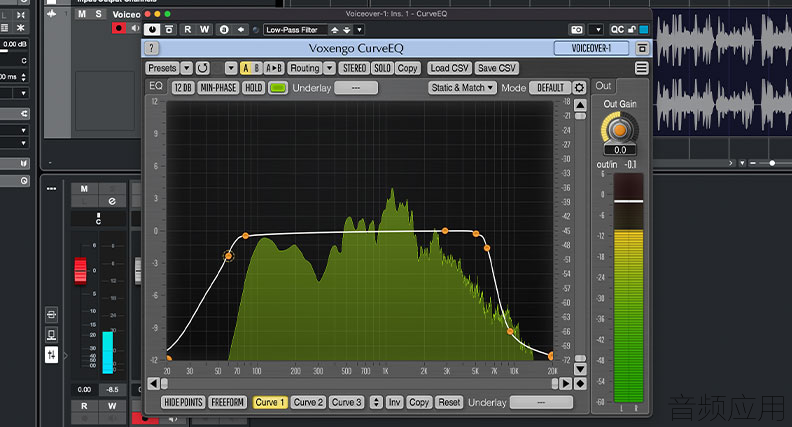This screenshot has width=792, height=427.
Task: Click the QC quick controls button
Action: [x=617, y=30]
